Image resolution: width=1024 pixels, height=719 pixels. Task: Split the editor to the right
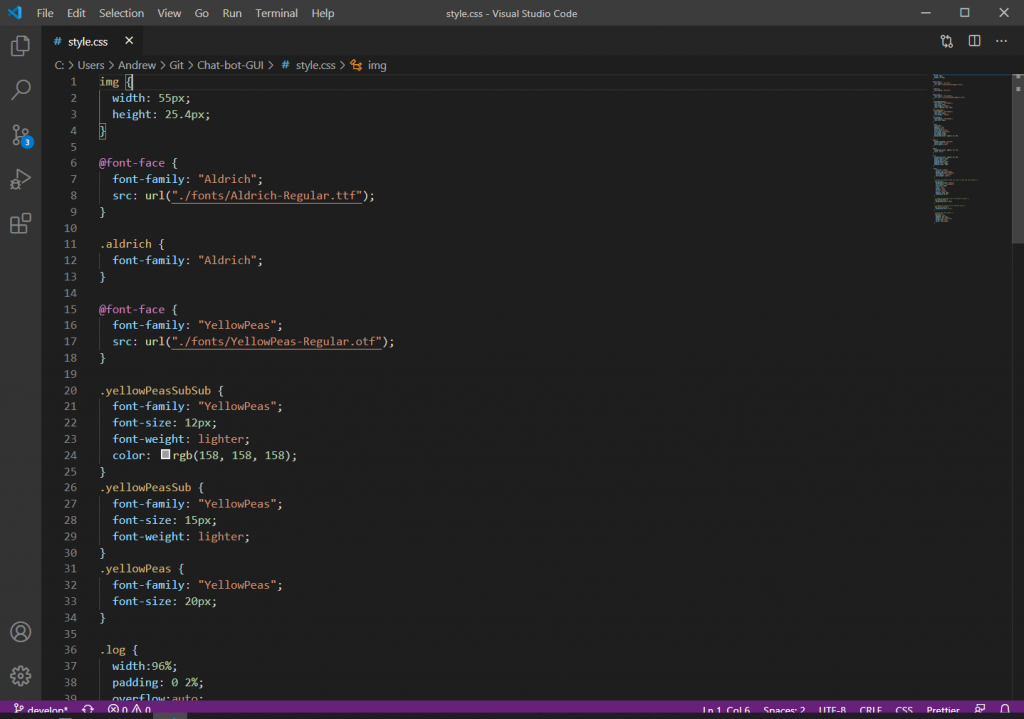tap(974, 41)
